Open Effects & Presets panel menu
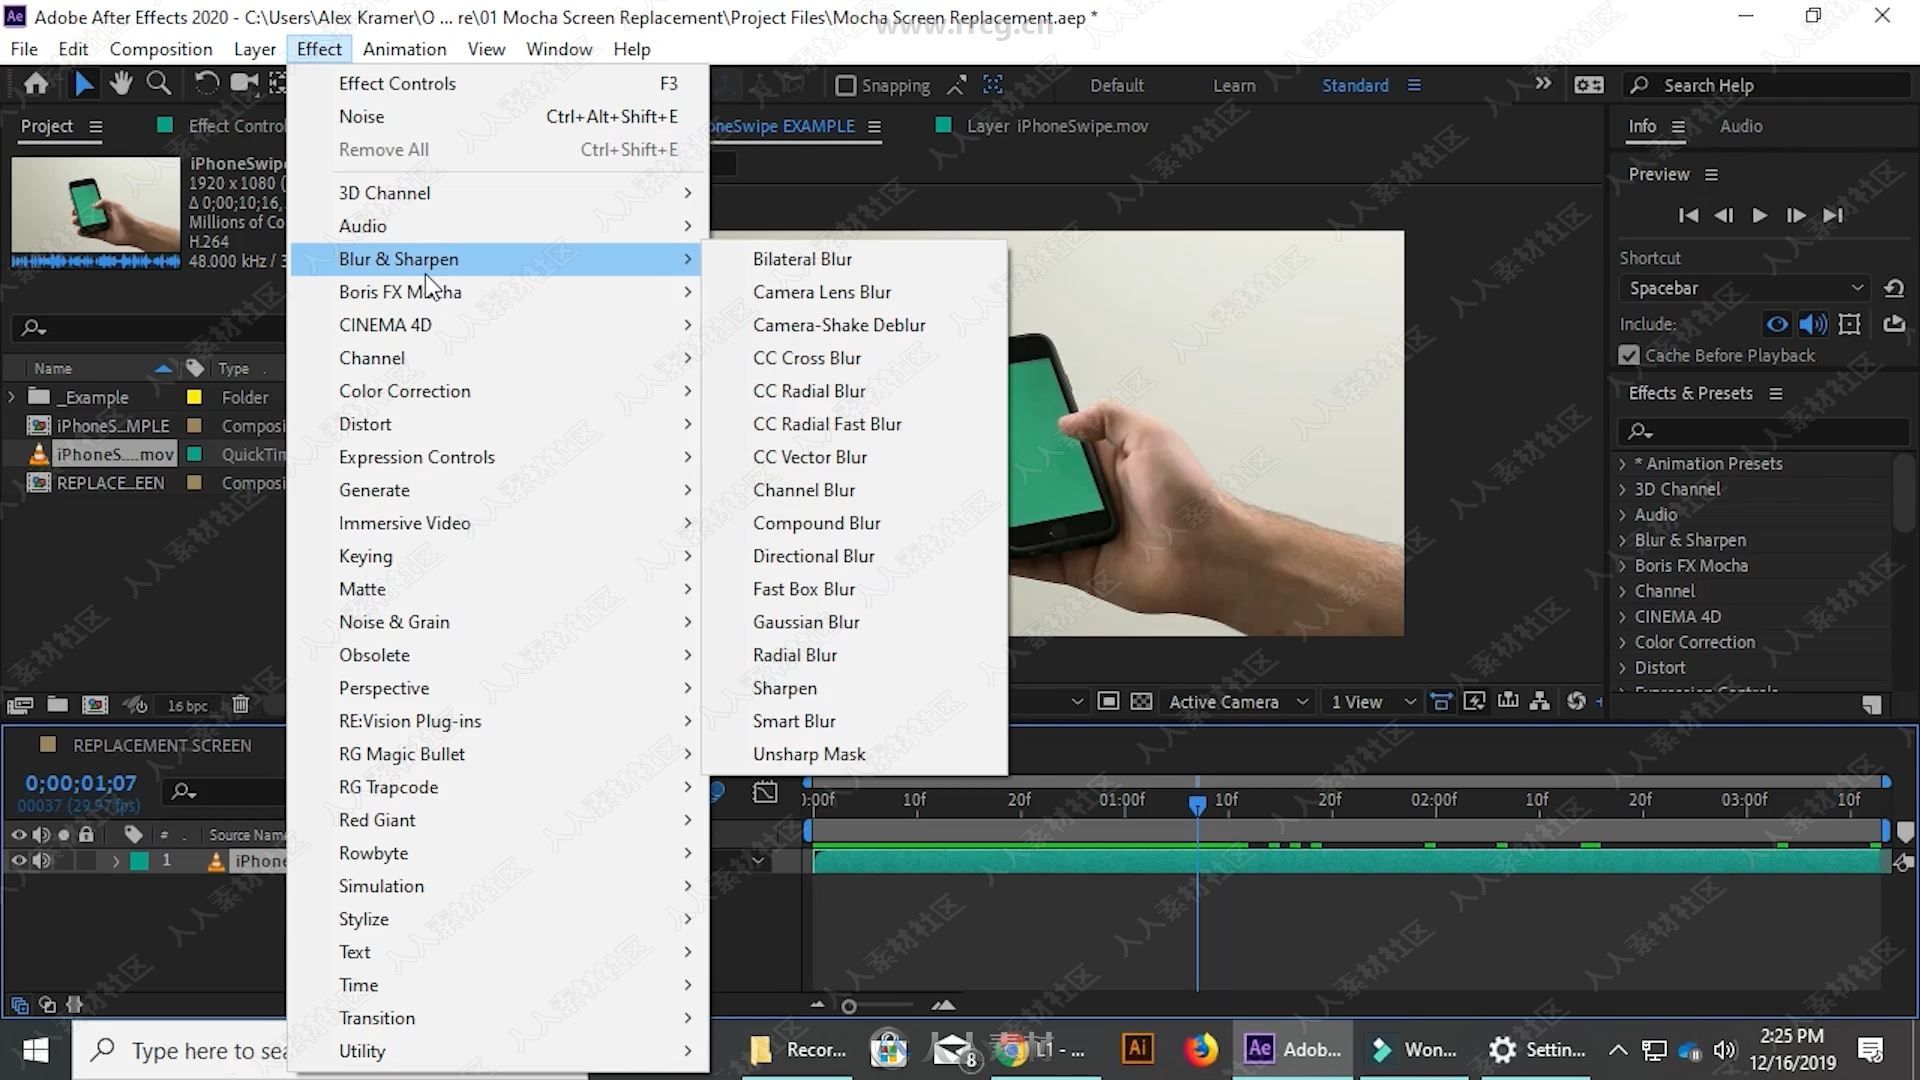The height and width of the screenshot is (1080, 1920). click(x=1776, y=394)
